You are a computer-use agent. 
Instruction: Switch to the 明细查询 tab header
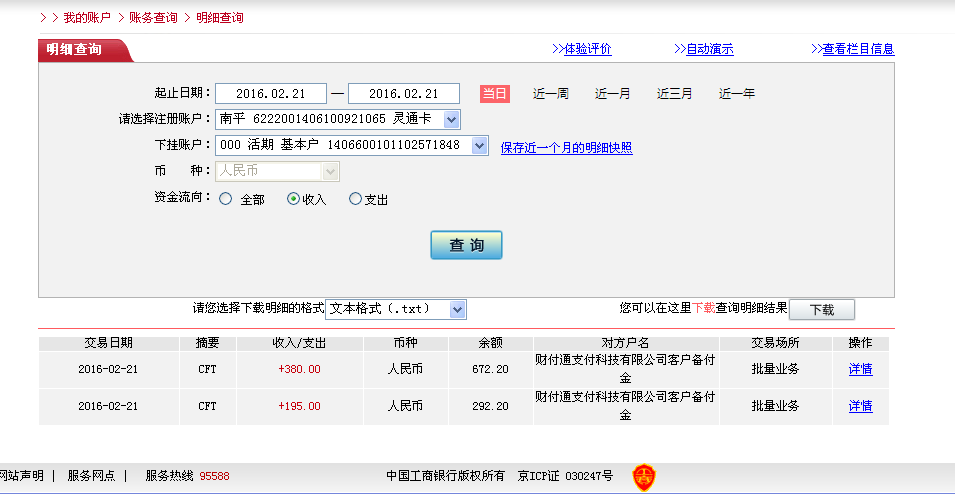click(x=75, y=50)
